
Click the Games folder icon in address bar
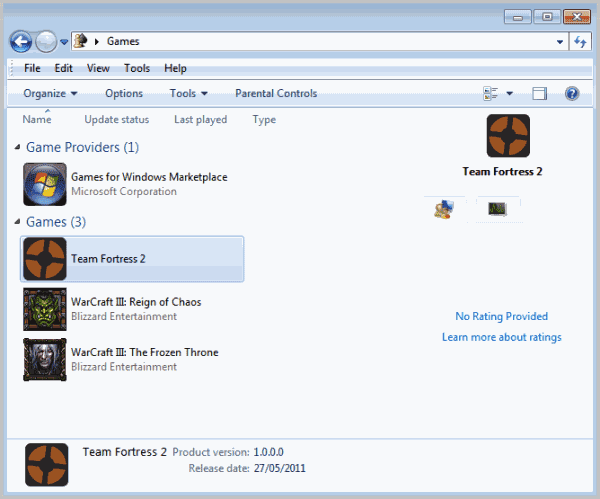pos(81,41)
